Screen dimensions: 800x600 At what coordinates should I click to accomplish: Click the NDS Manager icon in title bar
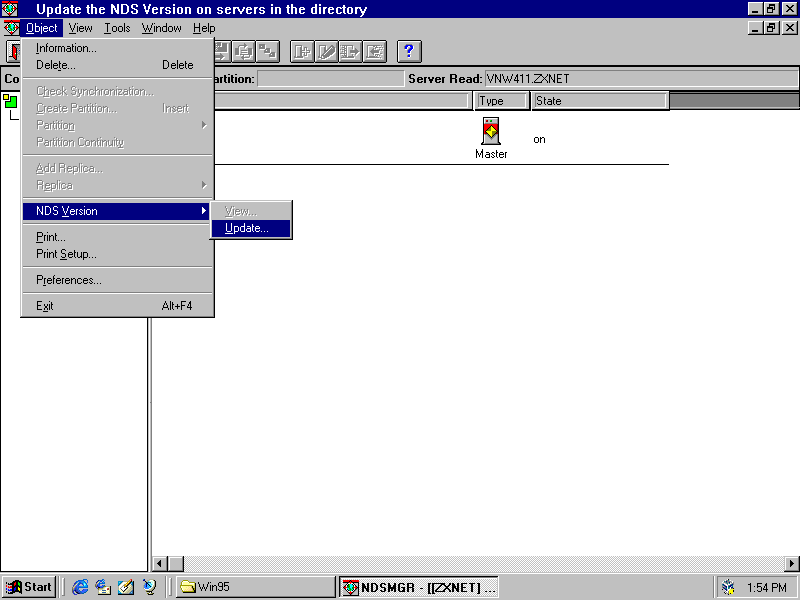coord(10,9)
